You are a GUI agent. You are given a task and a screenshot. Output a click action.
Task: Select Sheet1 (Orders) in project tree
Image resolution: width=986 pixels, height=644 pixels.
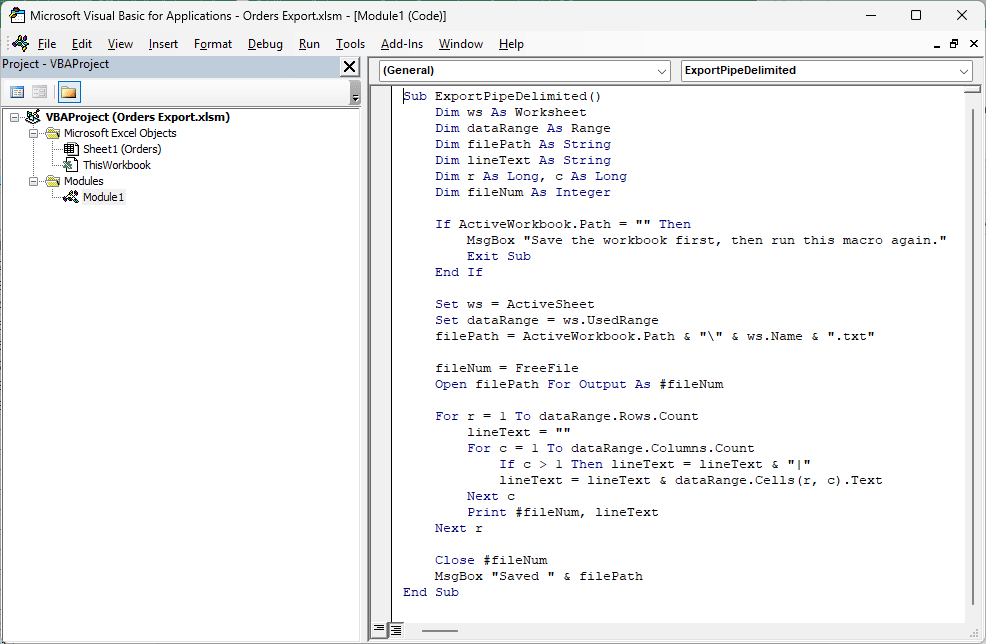coord(122,149)
